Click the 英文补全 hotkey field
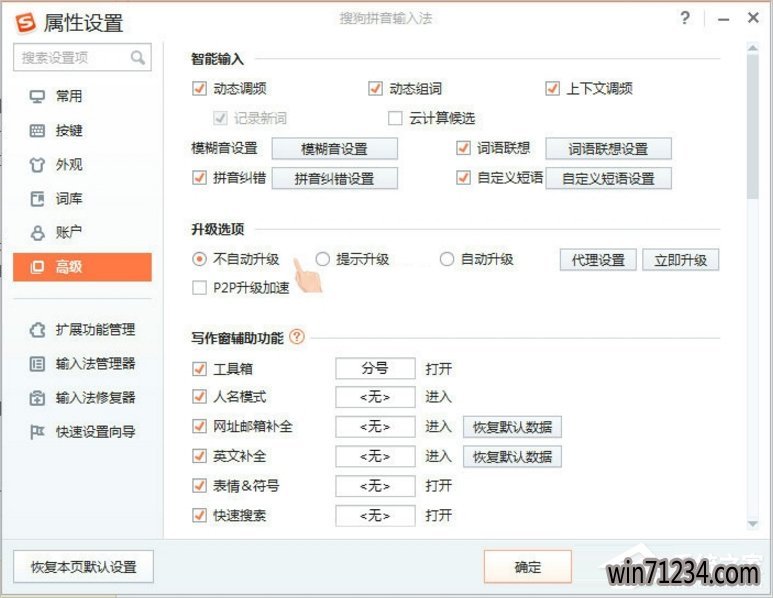 click(x=375, y=457)
